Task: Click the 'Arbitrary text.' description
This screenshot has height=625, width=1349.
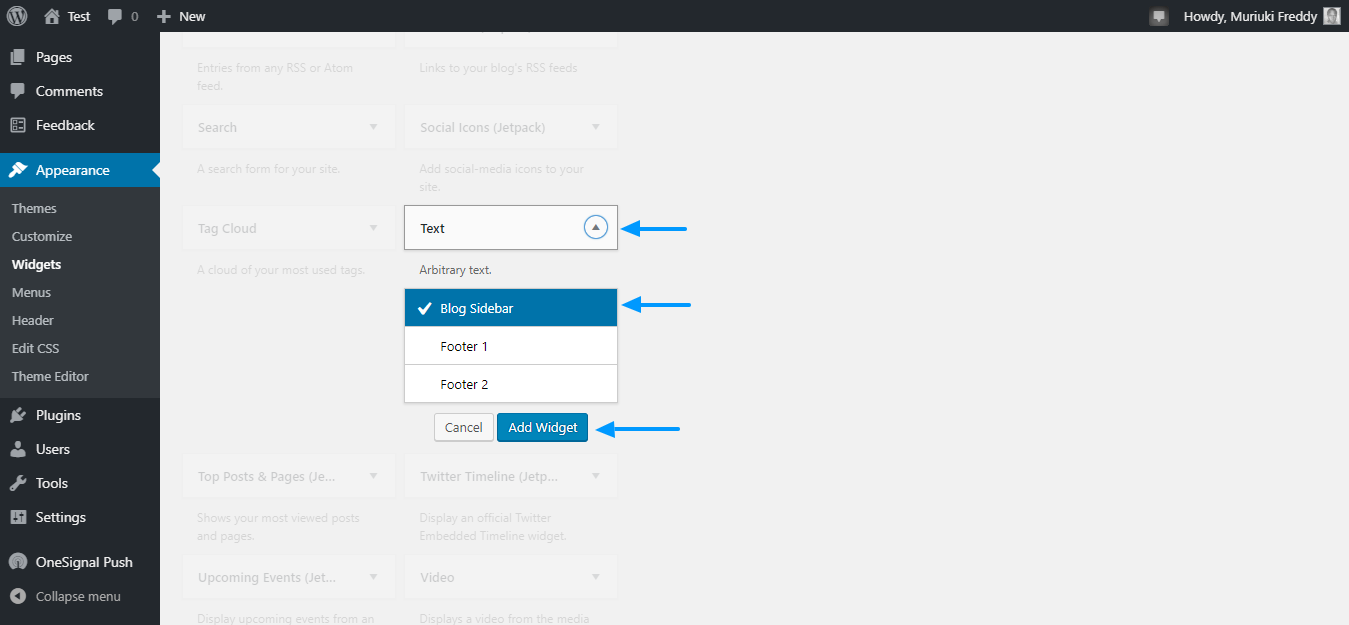Action: pos(456,270)
